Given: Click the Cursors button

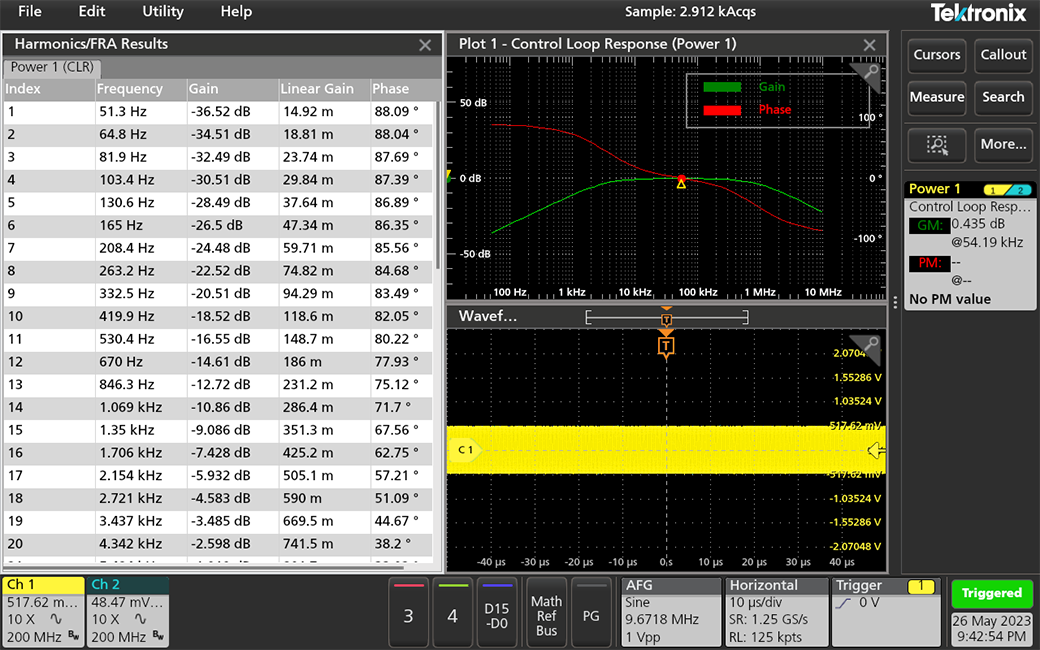Looking at the screenshot, I should tap(936, 56).
